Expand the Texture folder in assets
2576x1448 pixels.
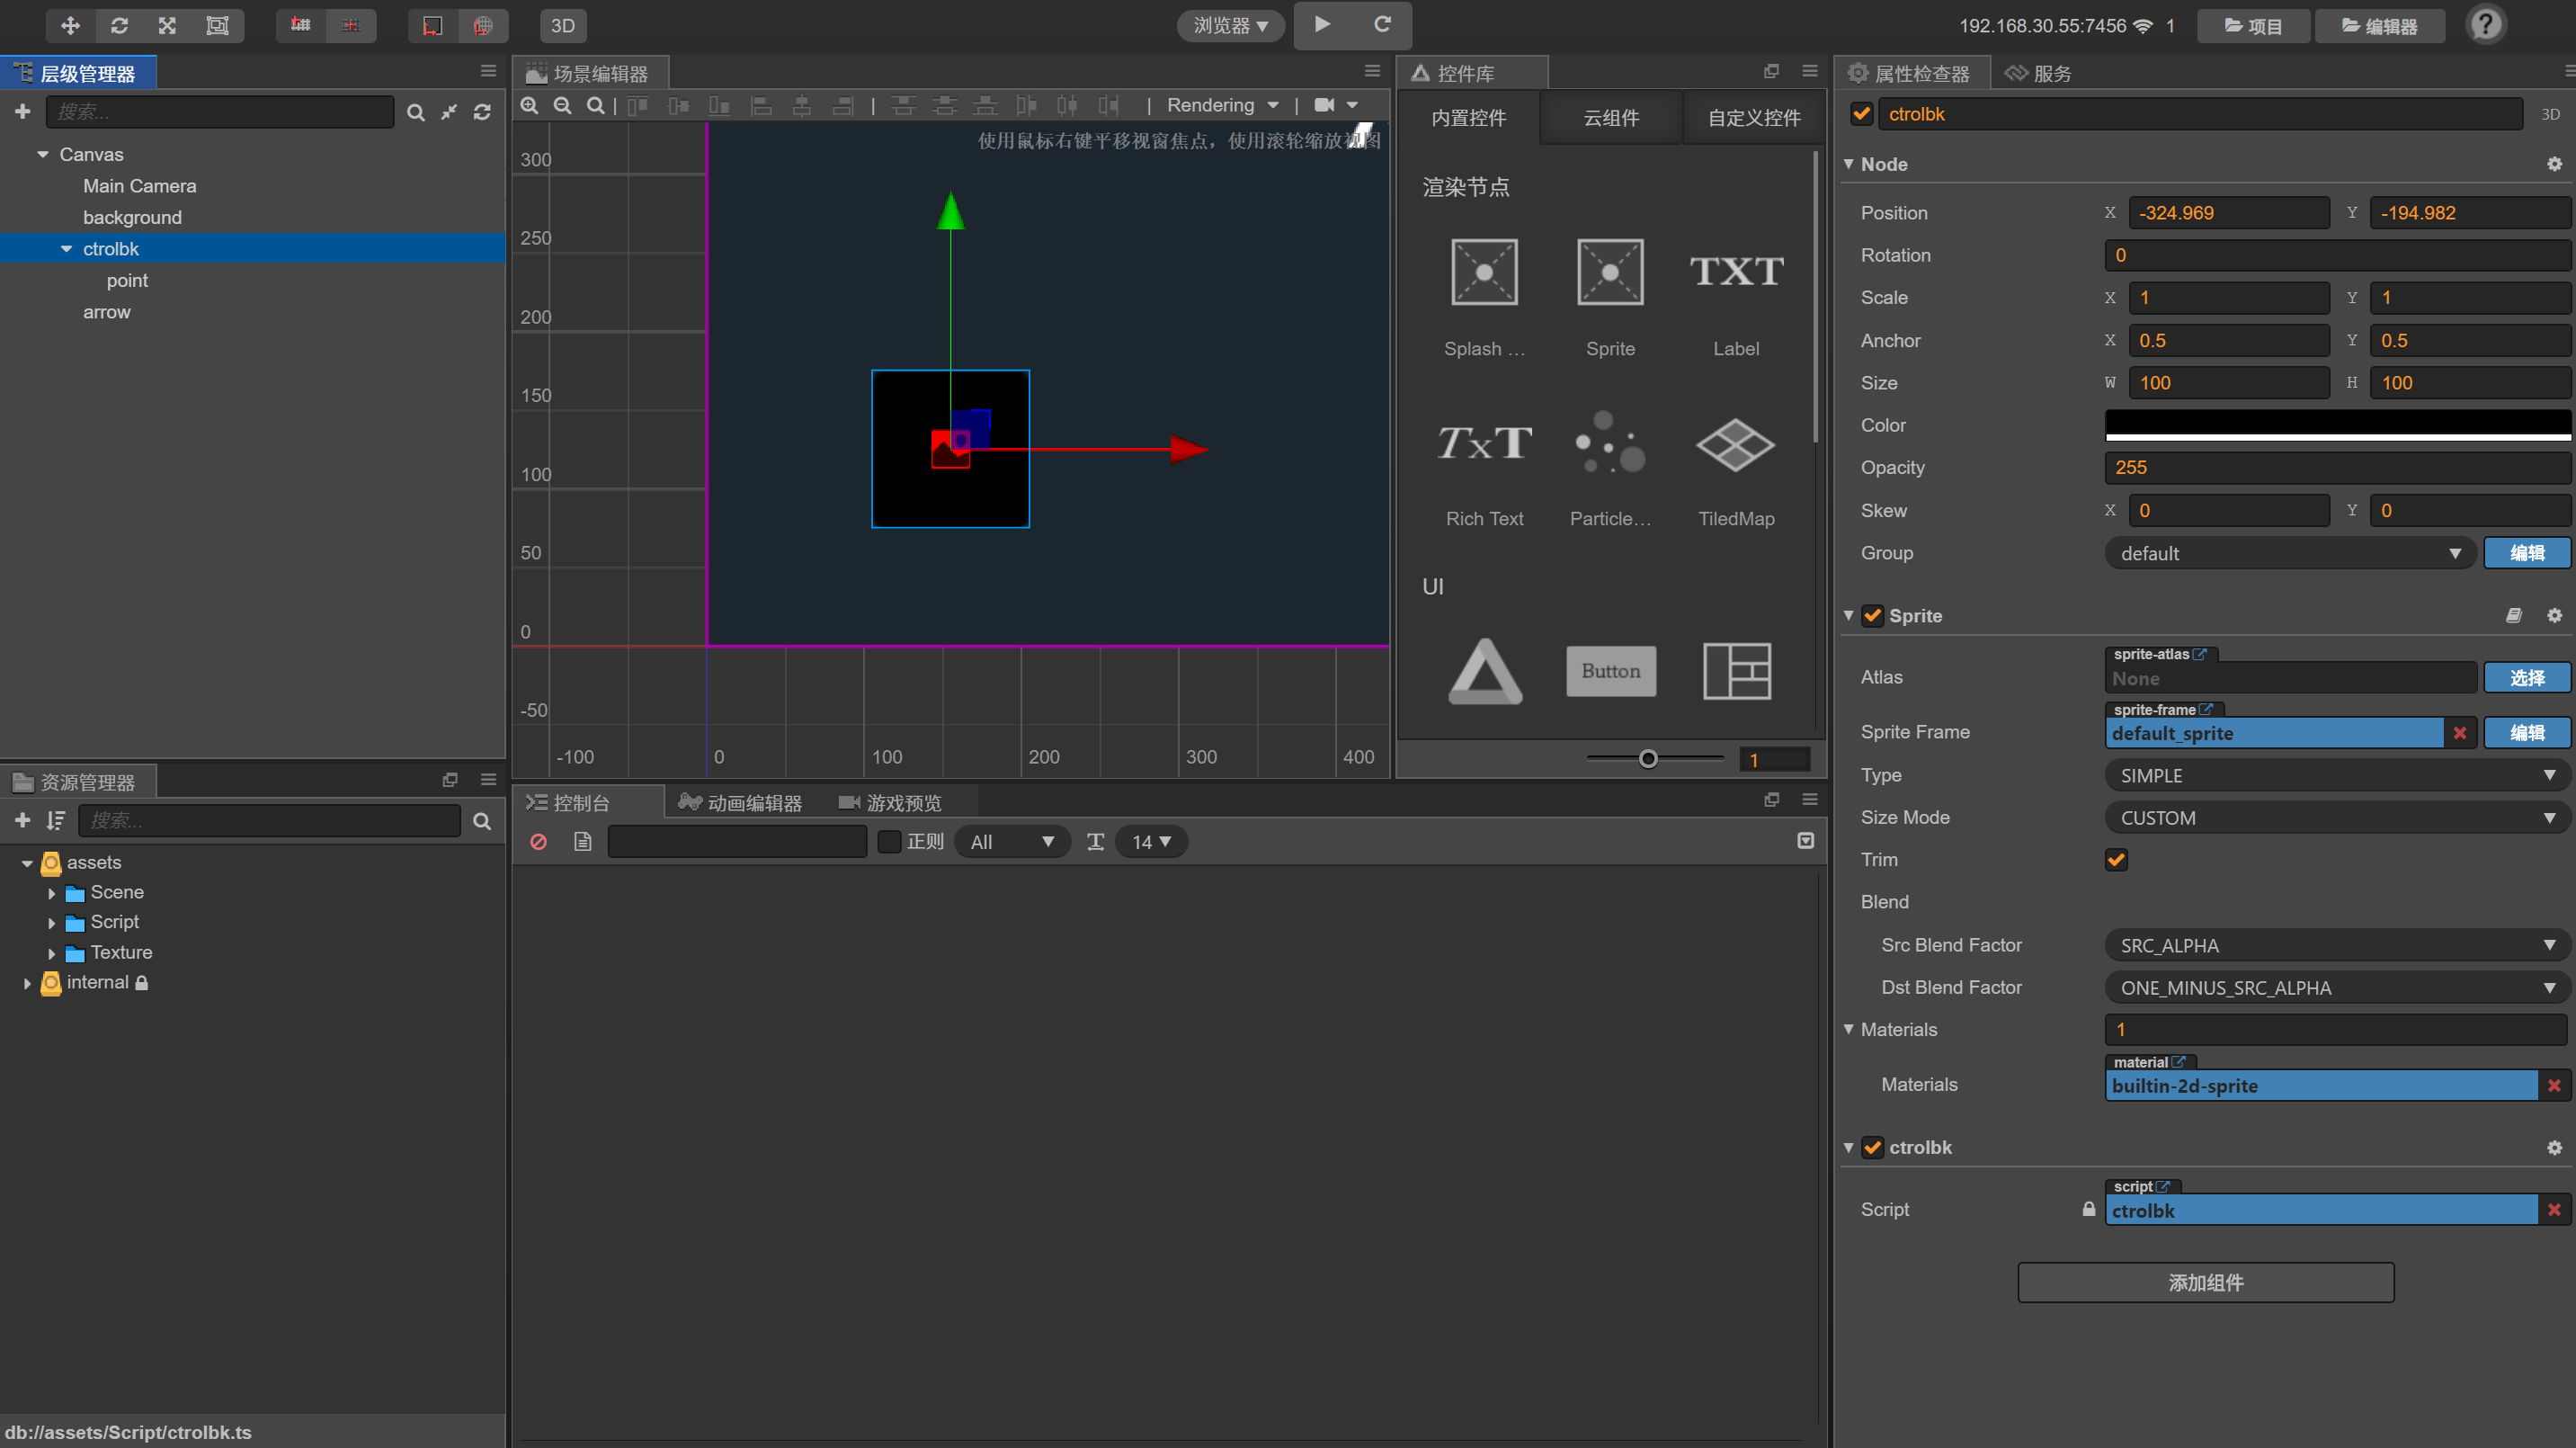(52, 953)
